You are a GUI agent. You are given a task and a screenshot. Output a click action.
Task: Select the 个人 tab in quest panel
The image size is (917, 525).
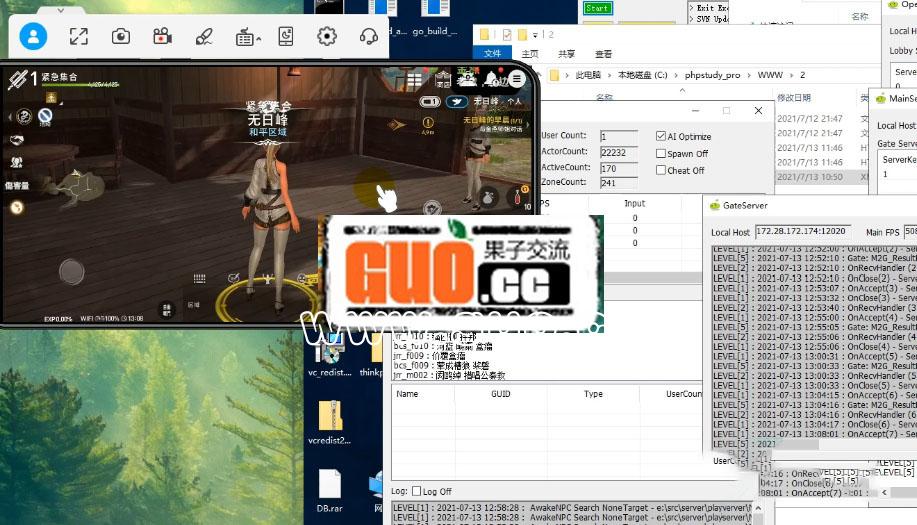click(513, 101)
